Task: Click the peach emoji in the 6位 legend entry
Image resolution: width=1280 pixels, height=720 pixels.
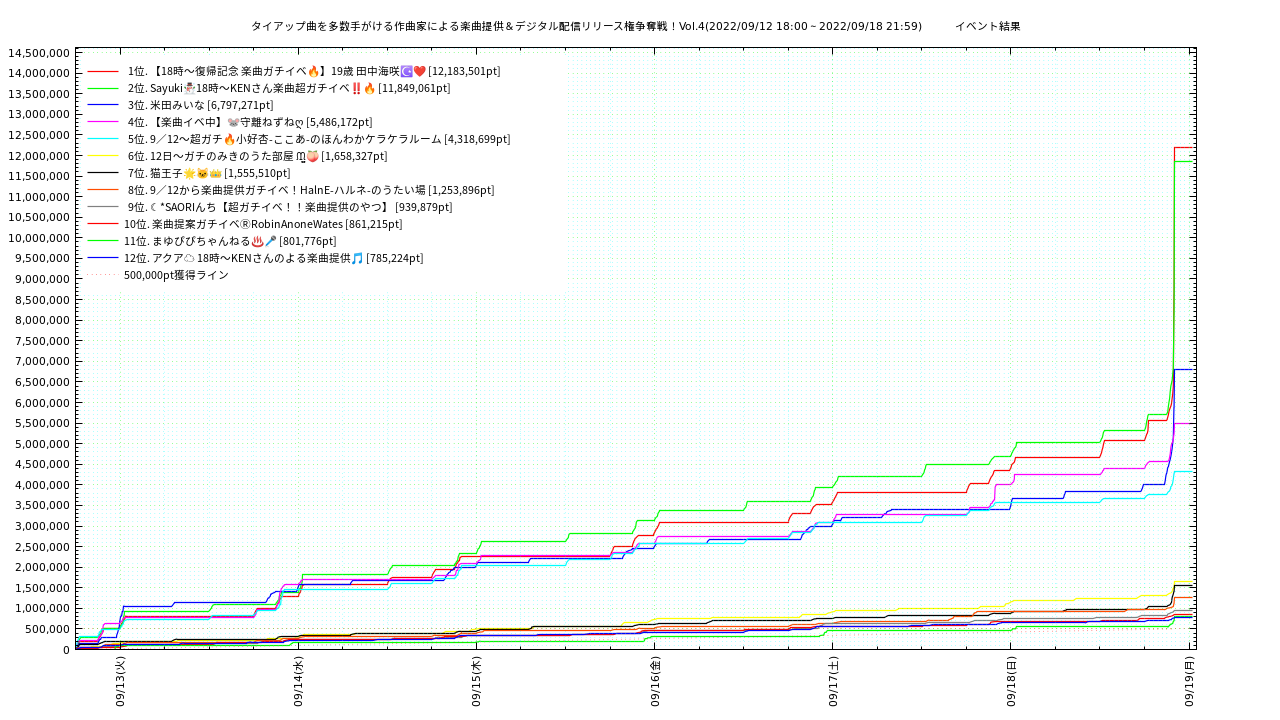Action: click(313, 156)
